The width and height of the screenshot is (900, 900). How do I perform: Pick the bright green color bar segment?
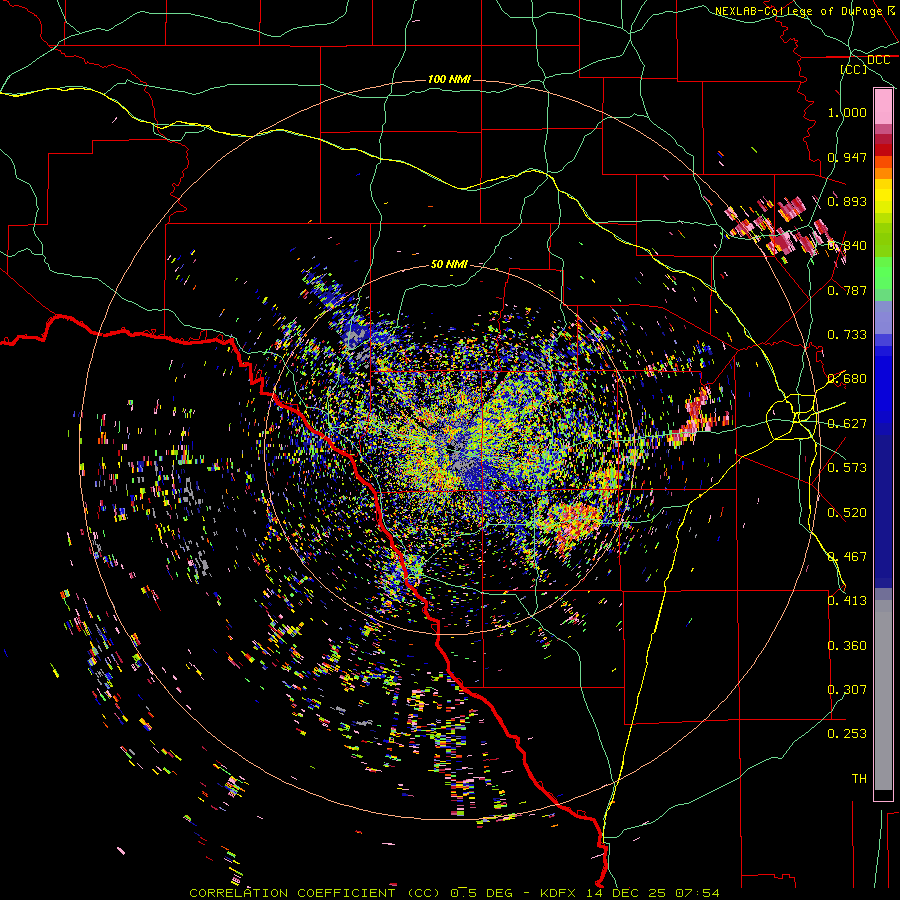tap(883, 273)
